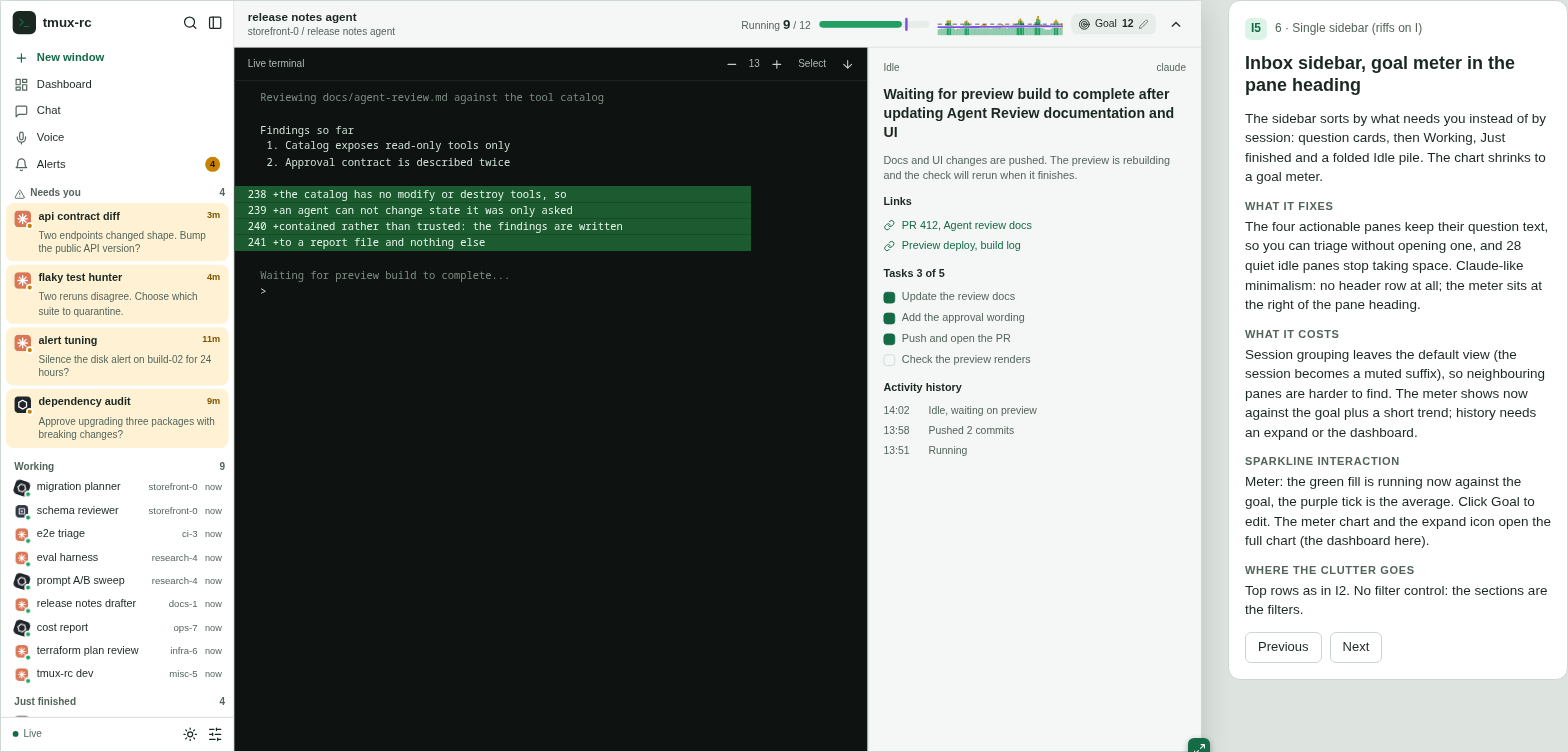Screen dimensions: 1568x752
Task: Open the Voice view
Action: pos(117,138)
